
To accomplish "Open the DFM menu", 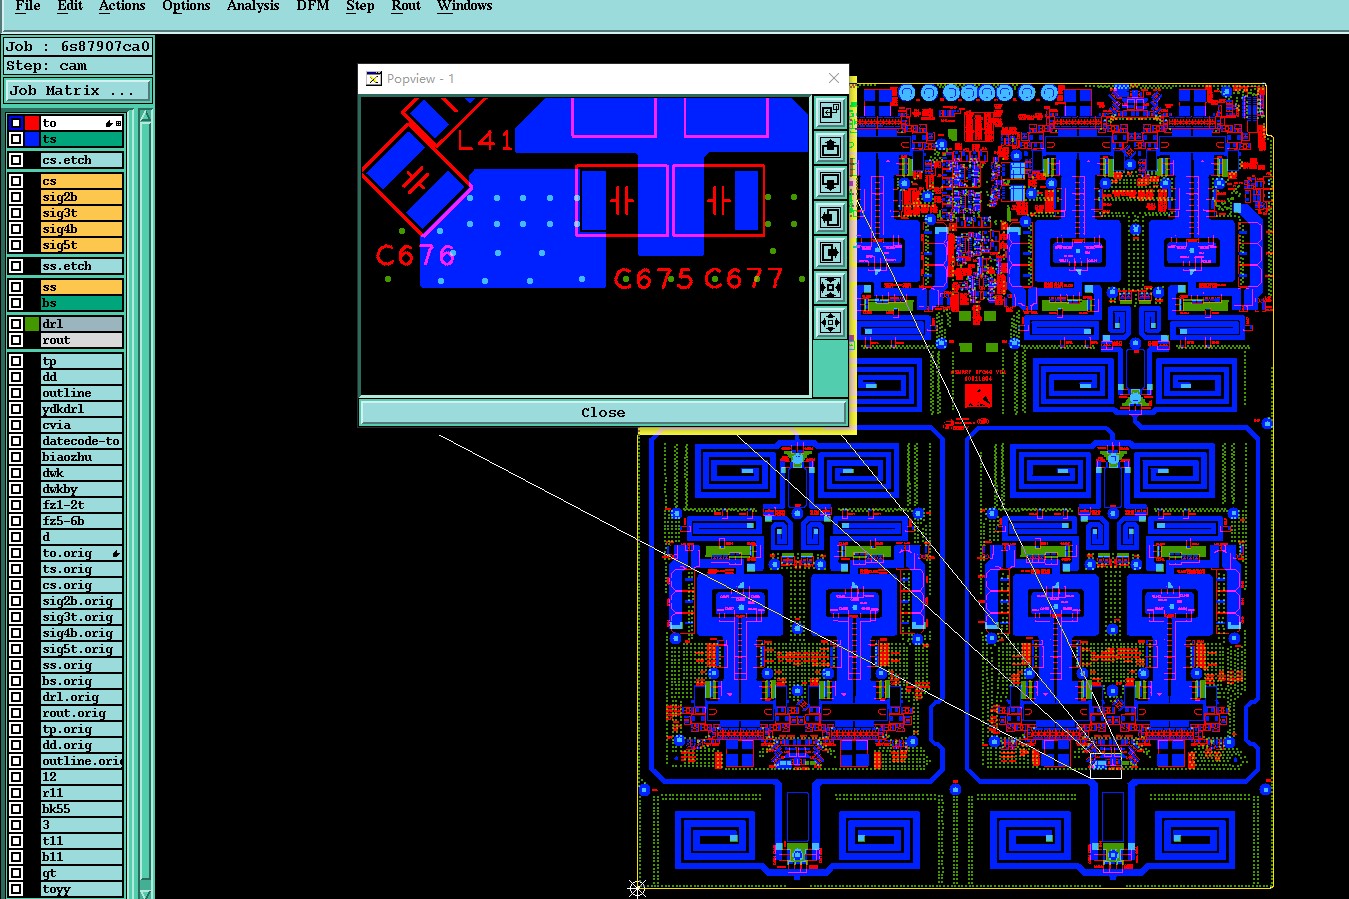I will [313, 6].
